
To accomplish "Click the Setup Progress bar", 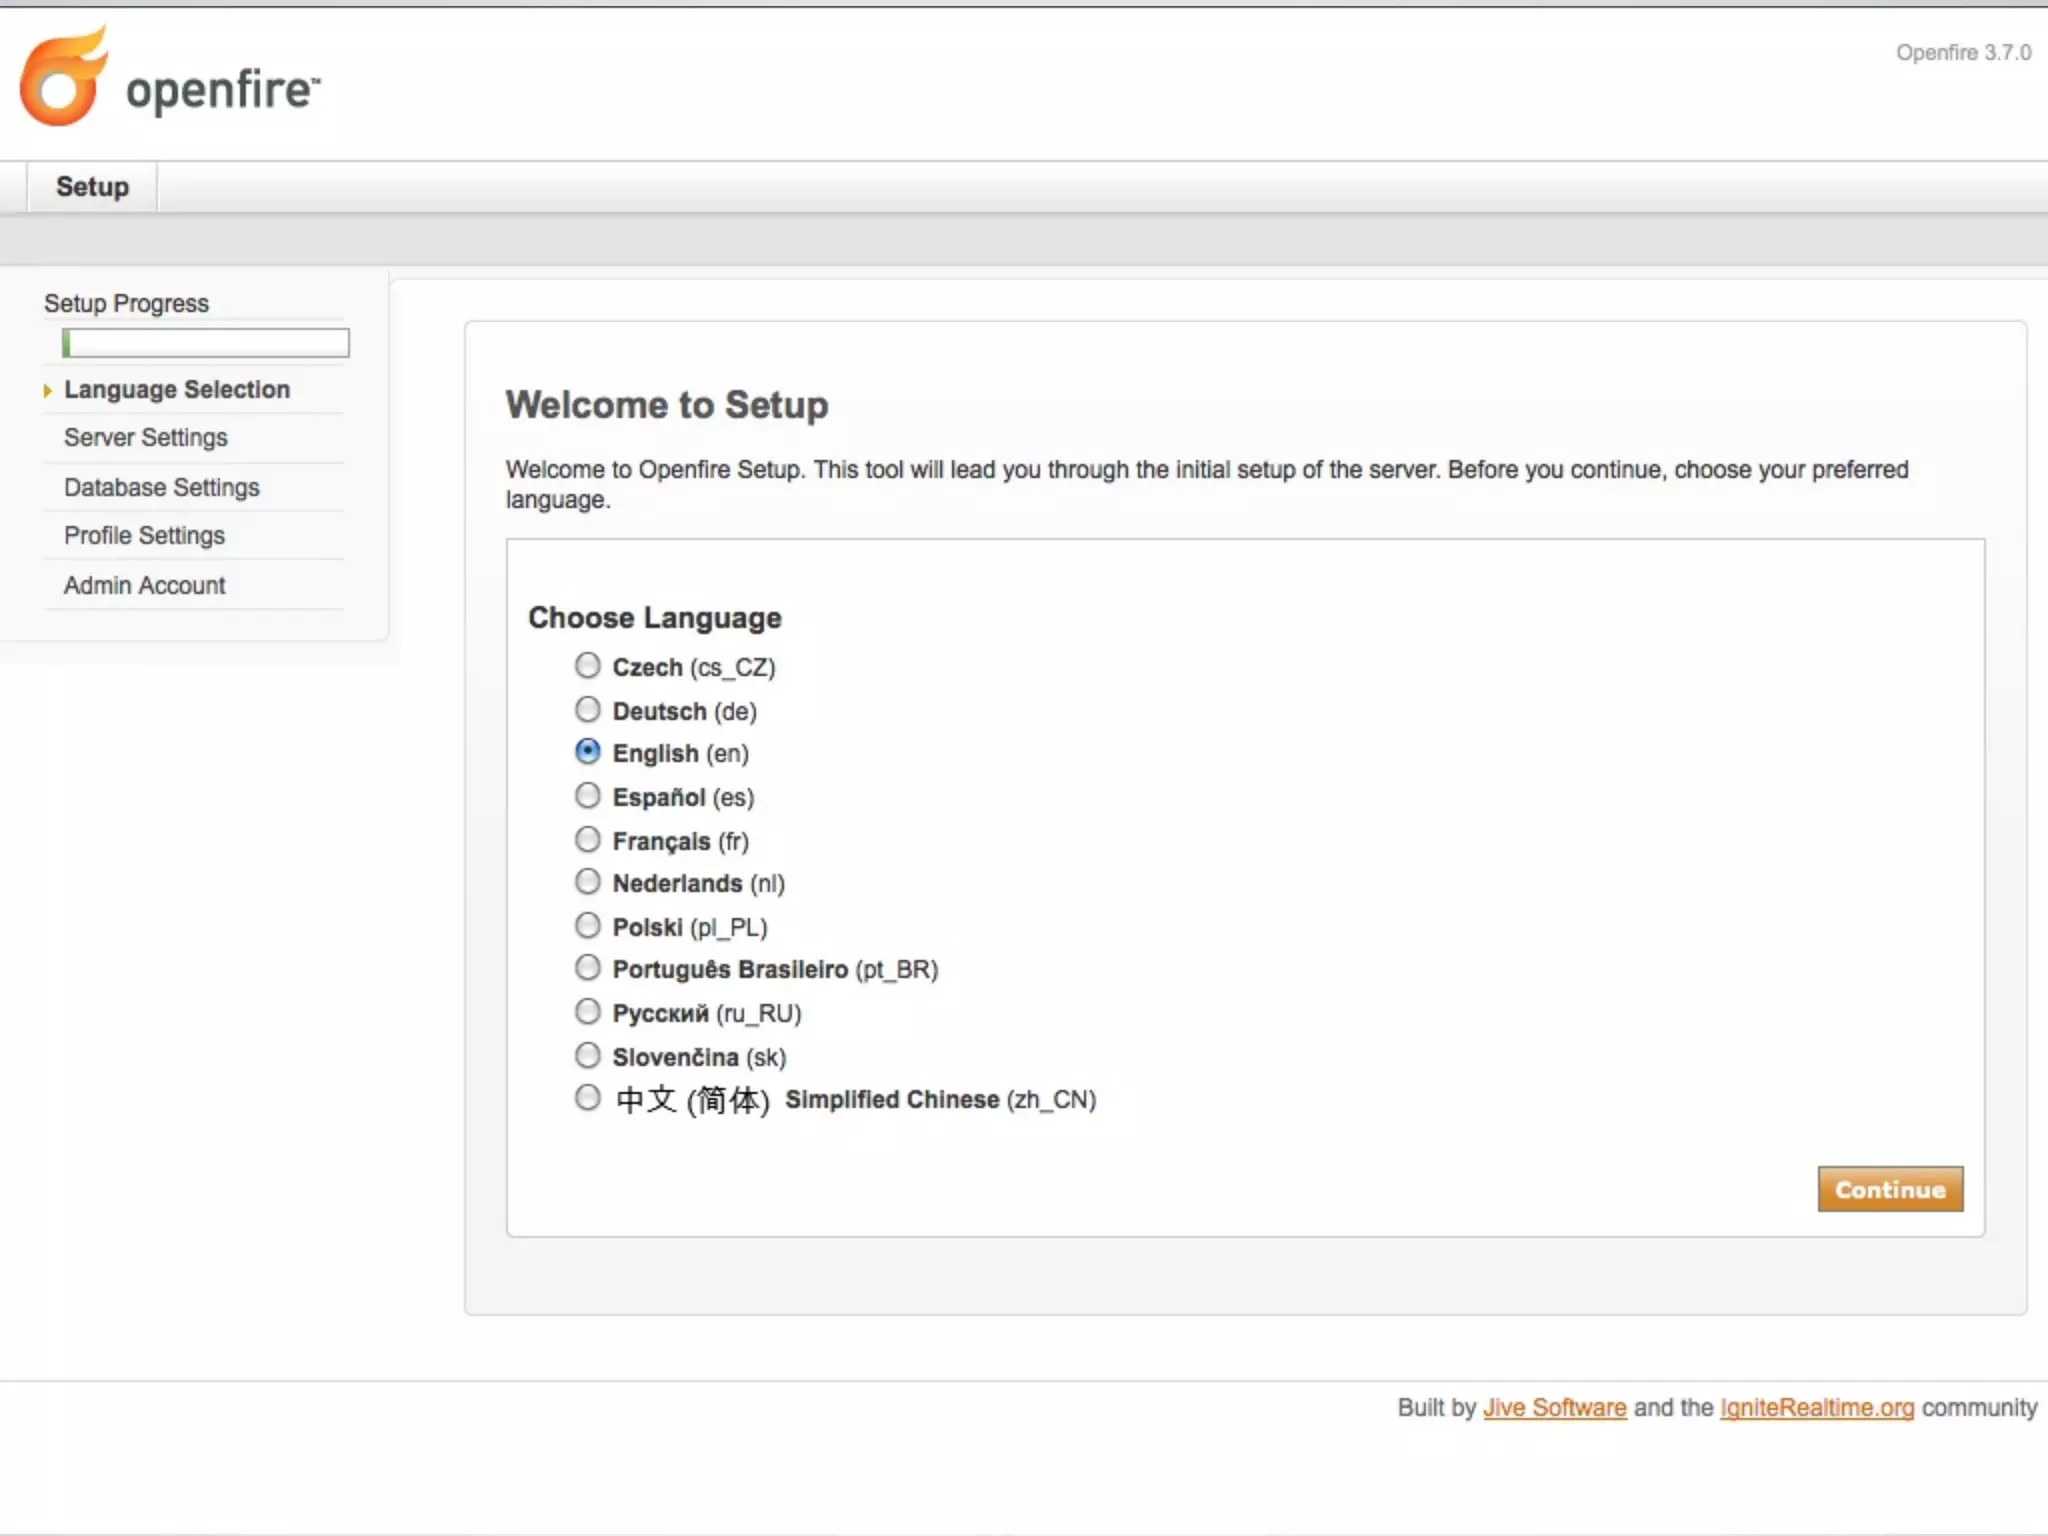I will click(x=205, y=344).
